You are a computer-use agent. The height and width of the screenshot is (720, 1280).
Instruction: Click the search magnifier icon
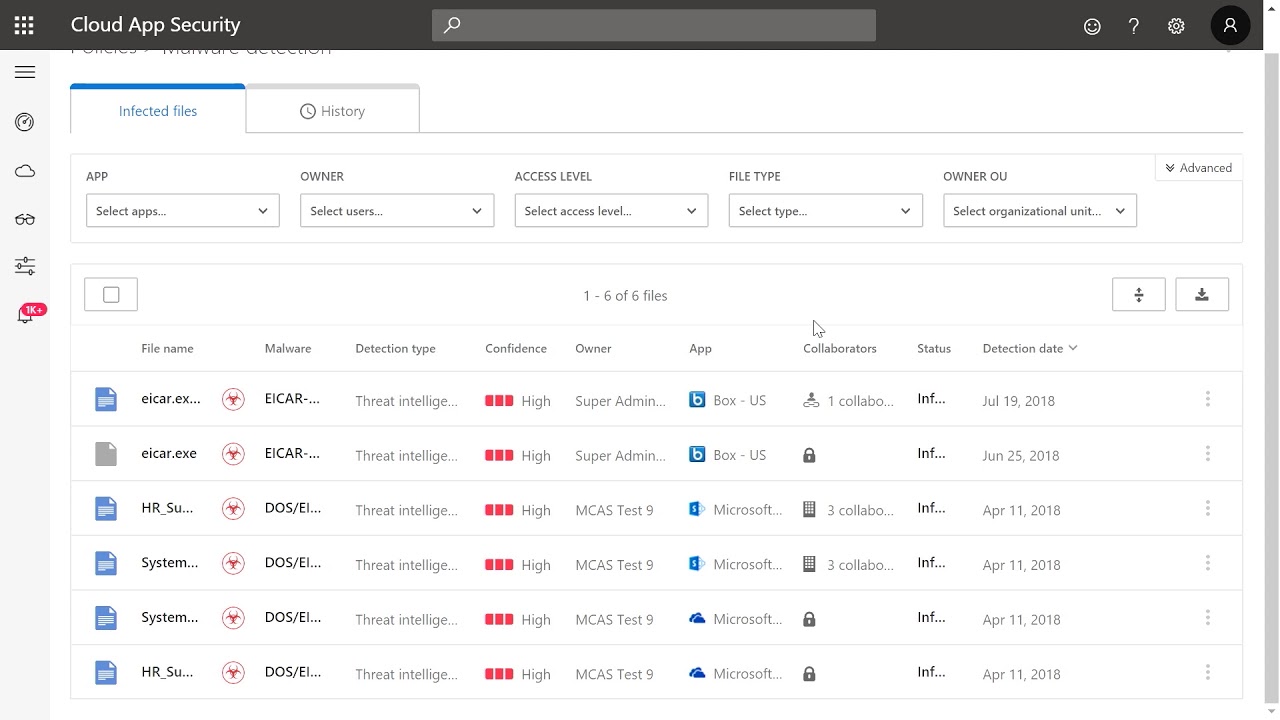tap(452, 25)
